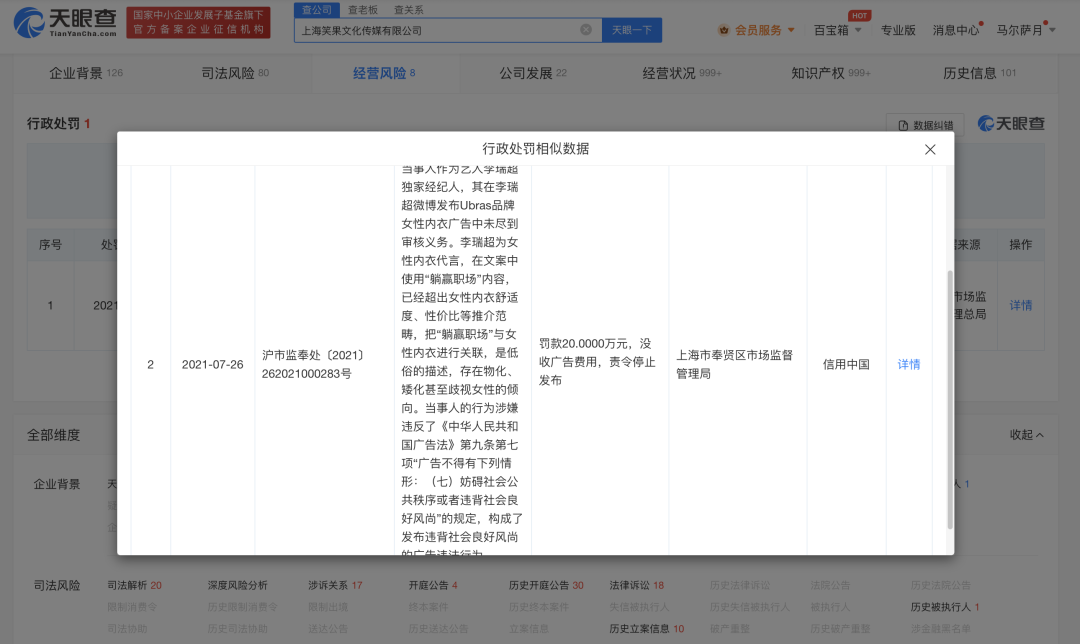Open 详情 link in background table row 1

click(x=1020, y=305)
